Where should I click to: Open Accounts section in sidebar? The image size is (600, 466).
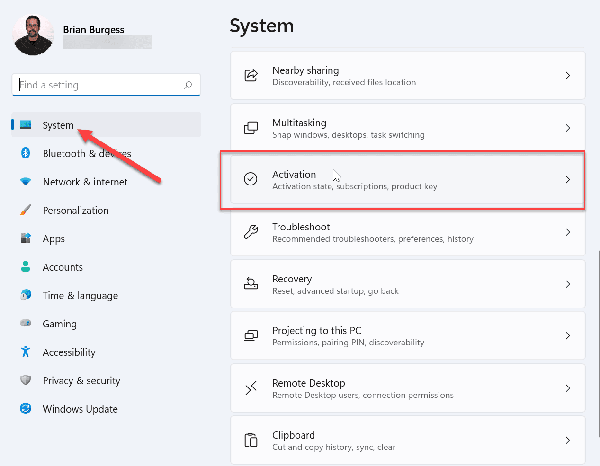pos(62,267)
